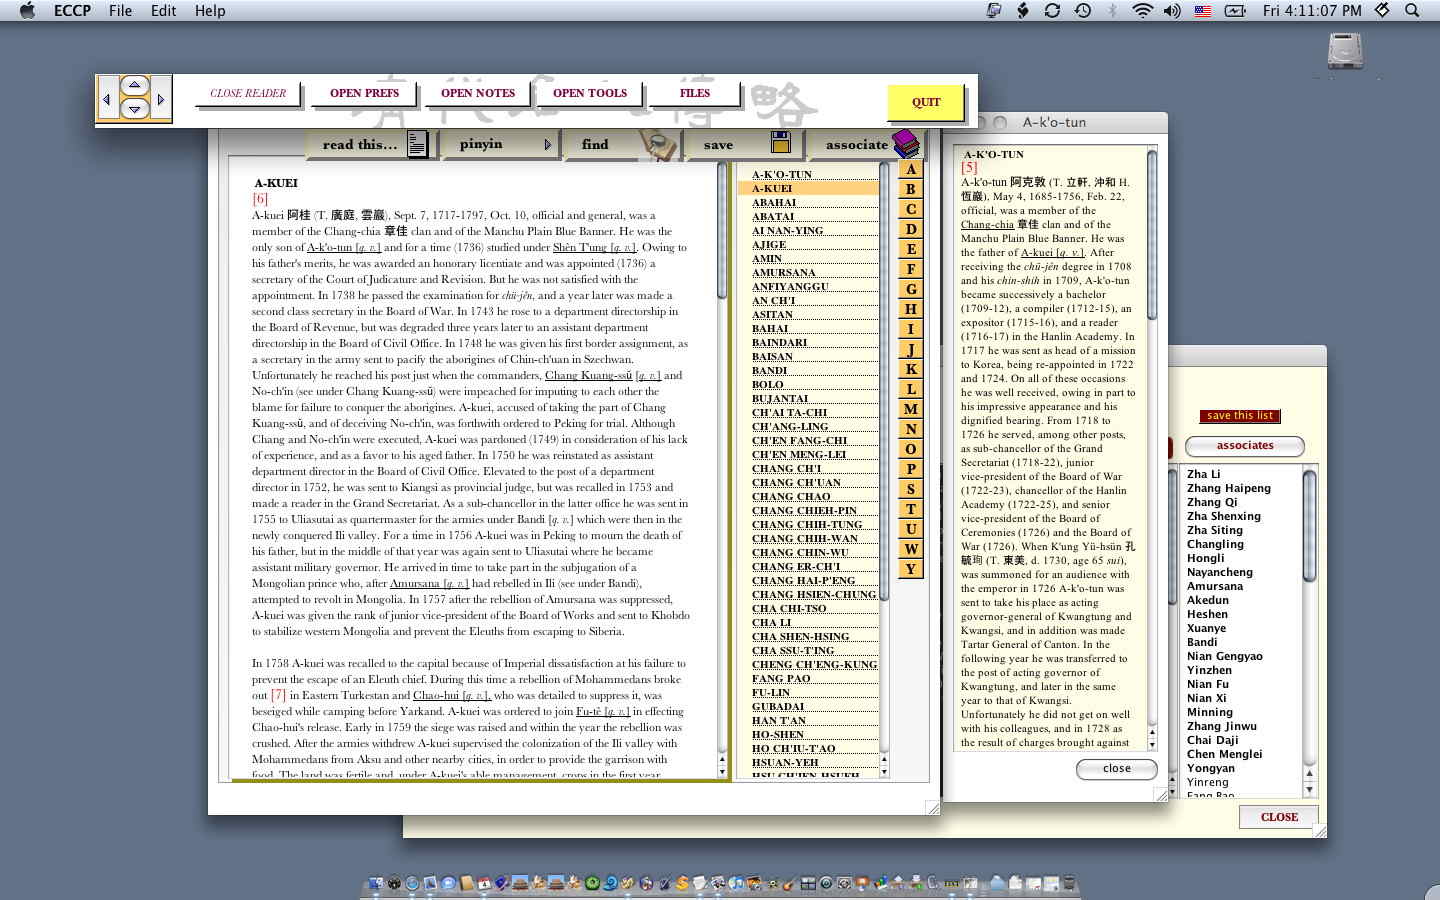The width and height of the screenshot is (1440, 900).
Task: Select Heshen in associates list
Action: coord(1207,614)
